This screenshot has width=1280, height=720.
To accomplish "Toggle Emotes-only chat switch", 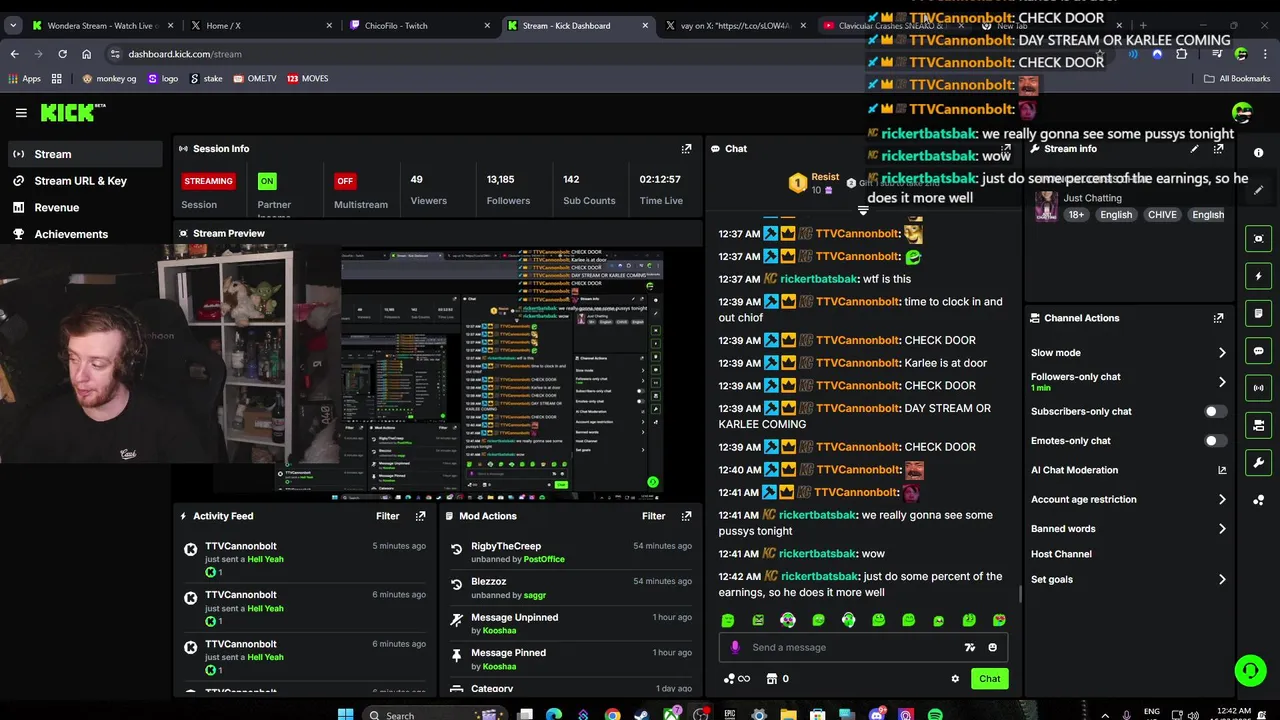I will (1215, 441).
